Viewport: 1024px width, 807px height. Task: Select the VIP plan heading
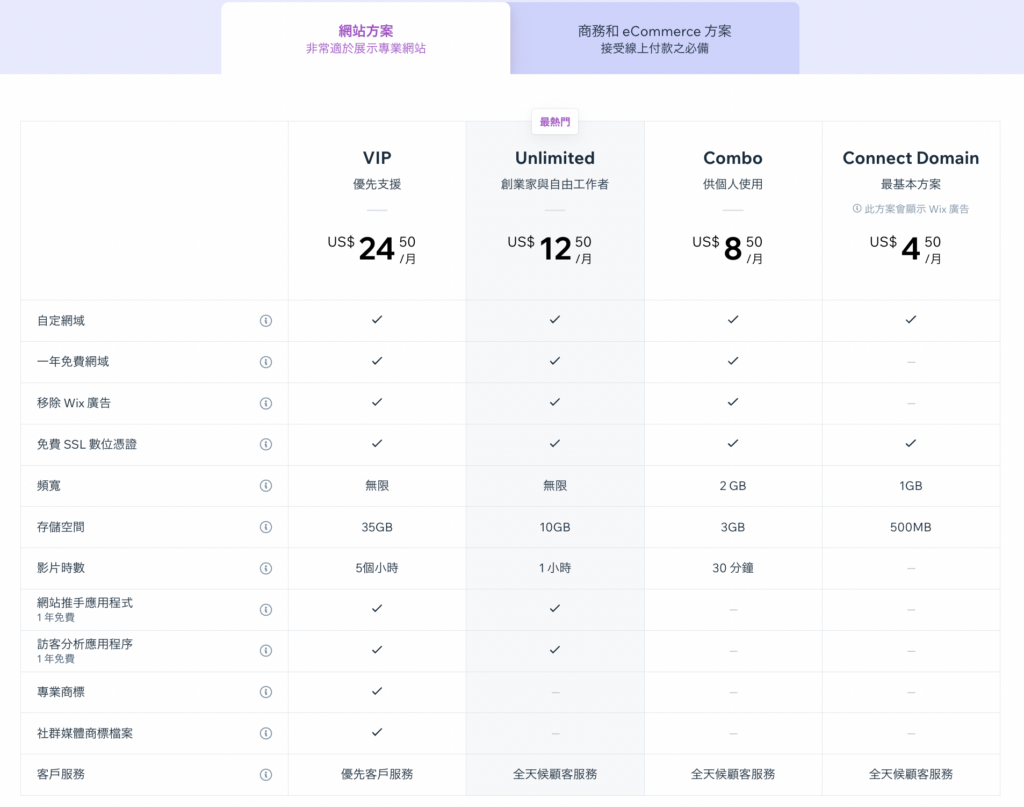tap(376, 158)
